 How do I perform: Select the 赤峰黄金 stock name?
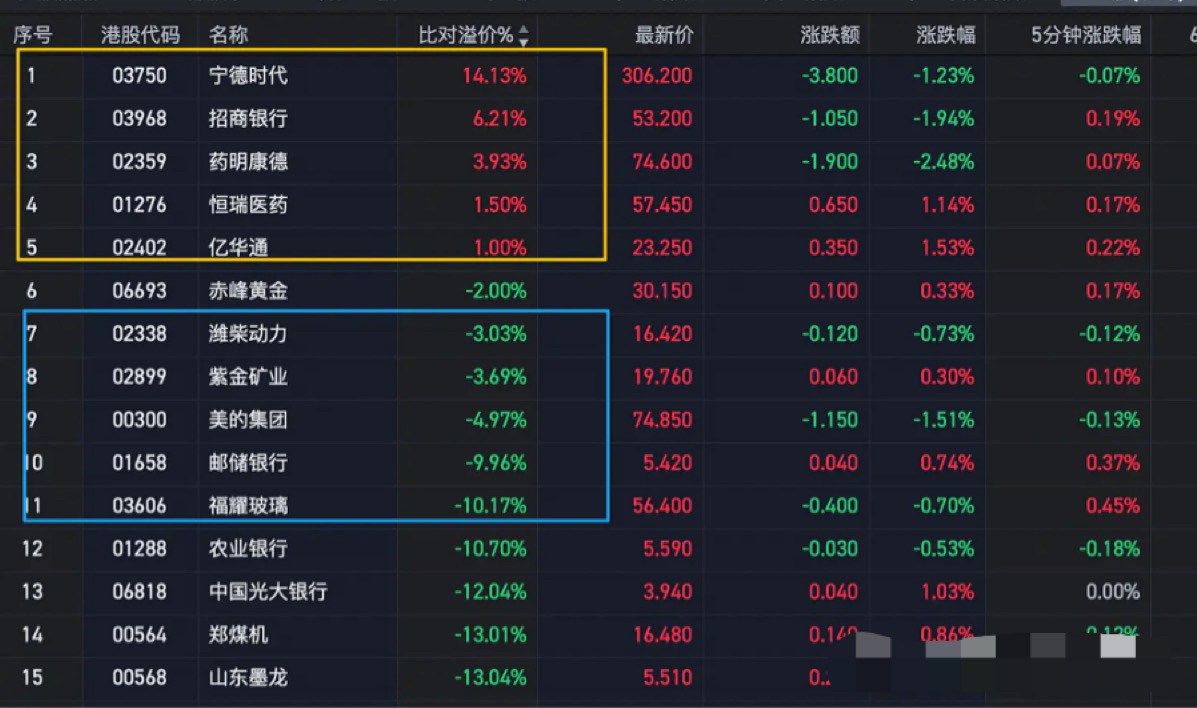tap(248, 291)
